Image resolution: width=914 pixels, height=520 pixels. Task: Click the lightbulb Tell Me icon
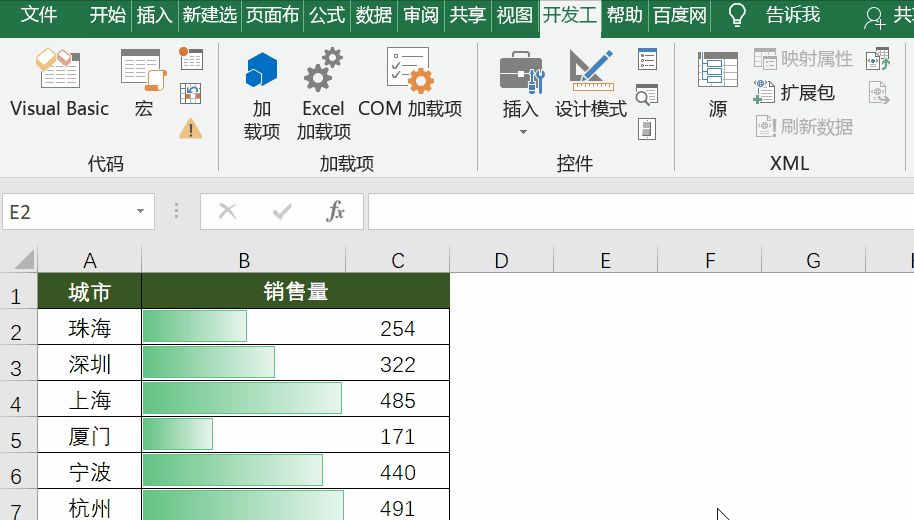click(x=737, y=15)
